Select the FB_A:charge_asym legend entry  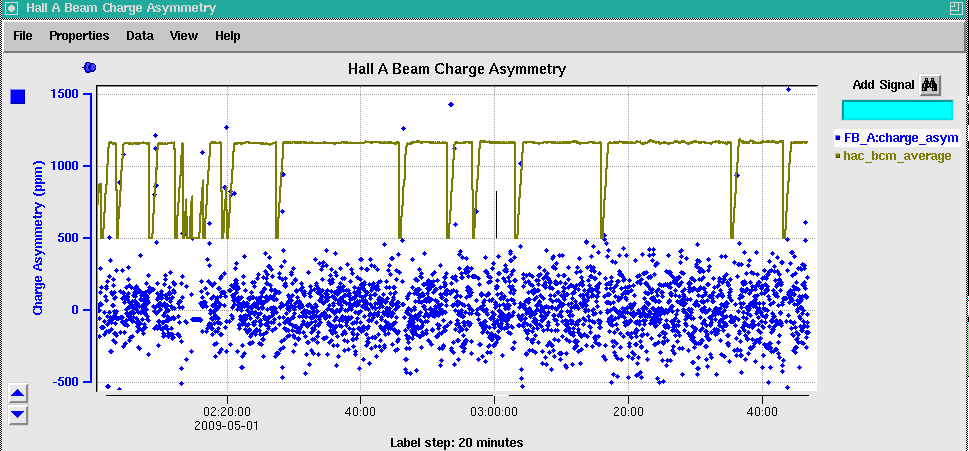[x=897, y=138]
